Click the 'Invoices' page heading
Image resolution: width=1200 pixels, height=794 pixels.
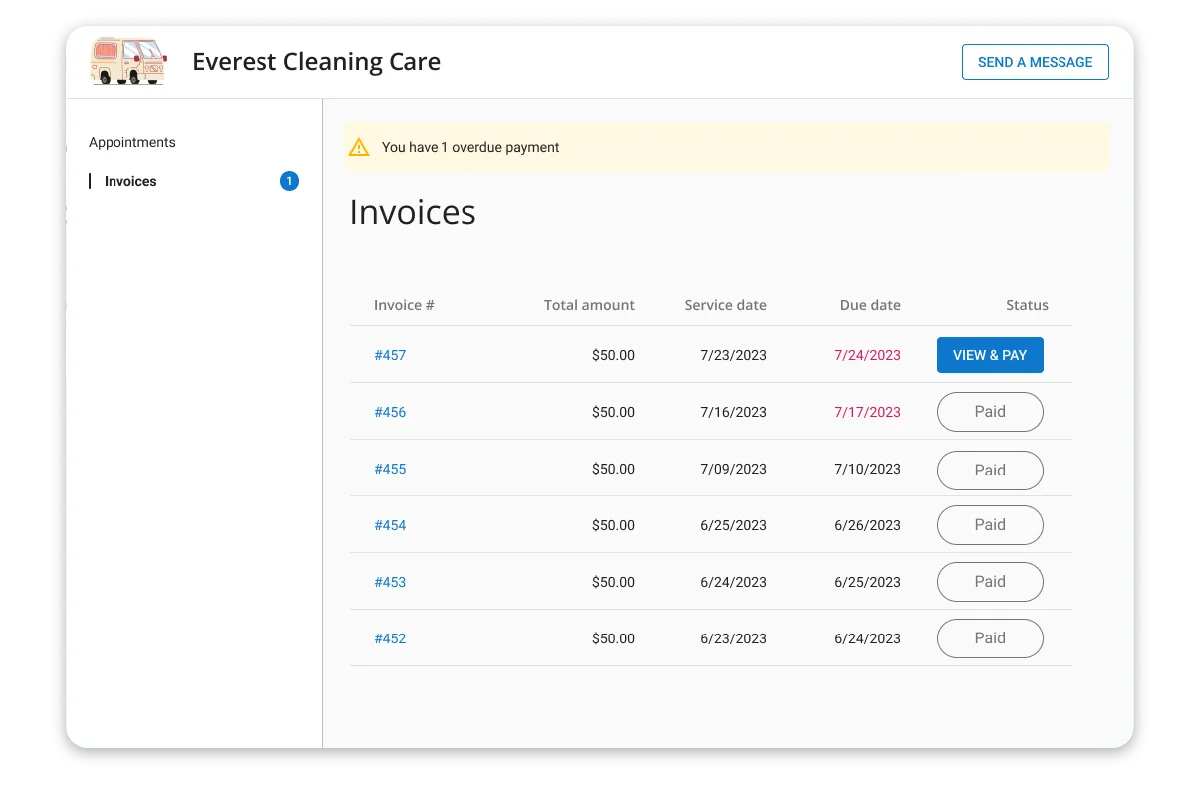[x=412, y=212]
